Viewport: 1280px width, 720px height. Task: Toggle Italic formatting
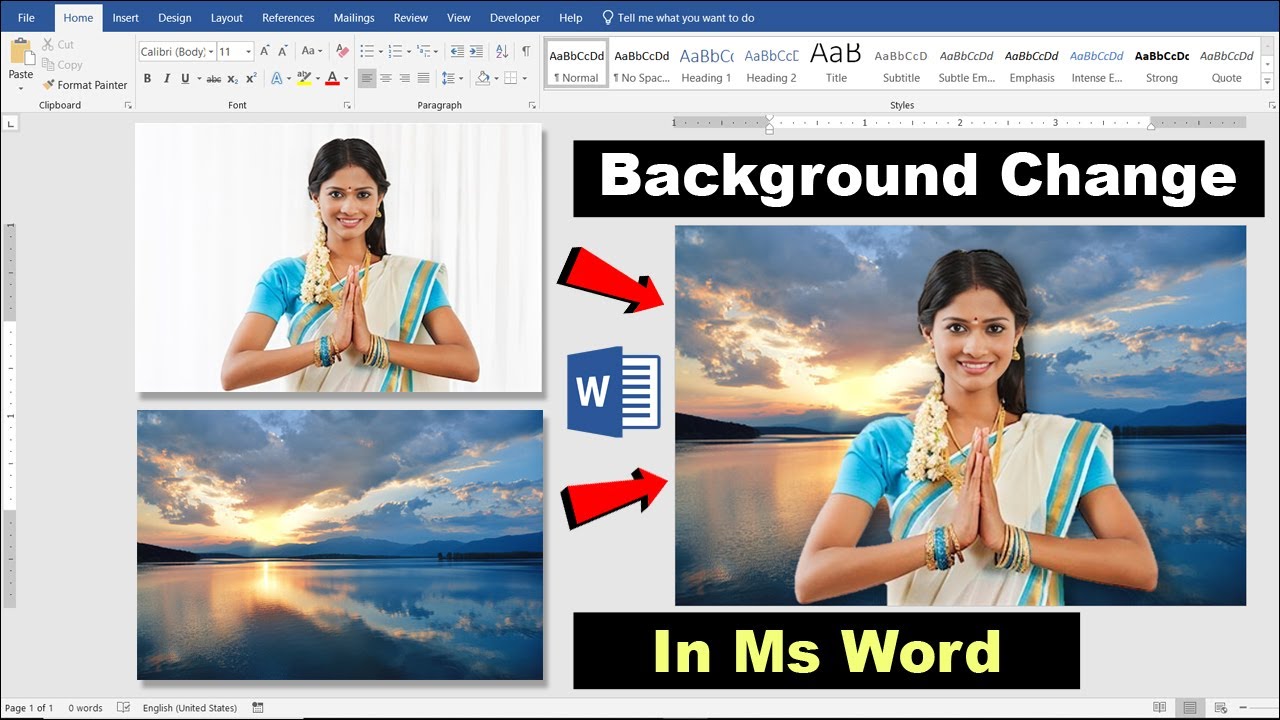coord(166,78)
